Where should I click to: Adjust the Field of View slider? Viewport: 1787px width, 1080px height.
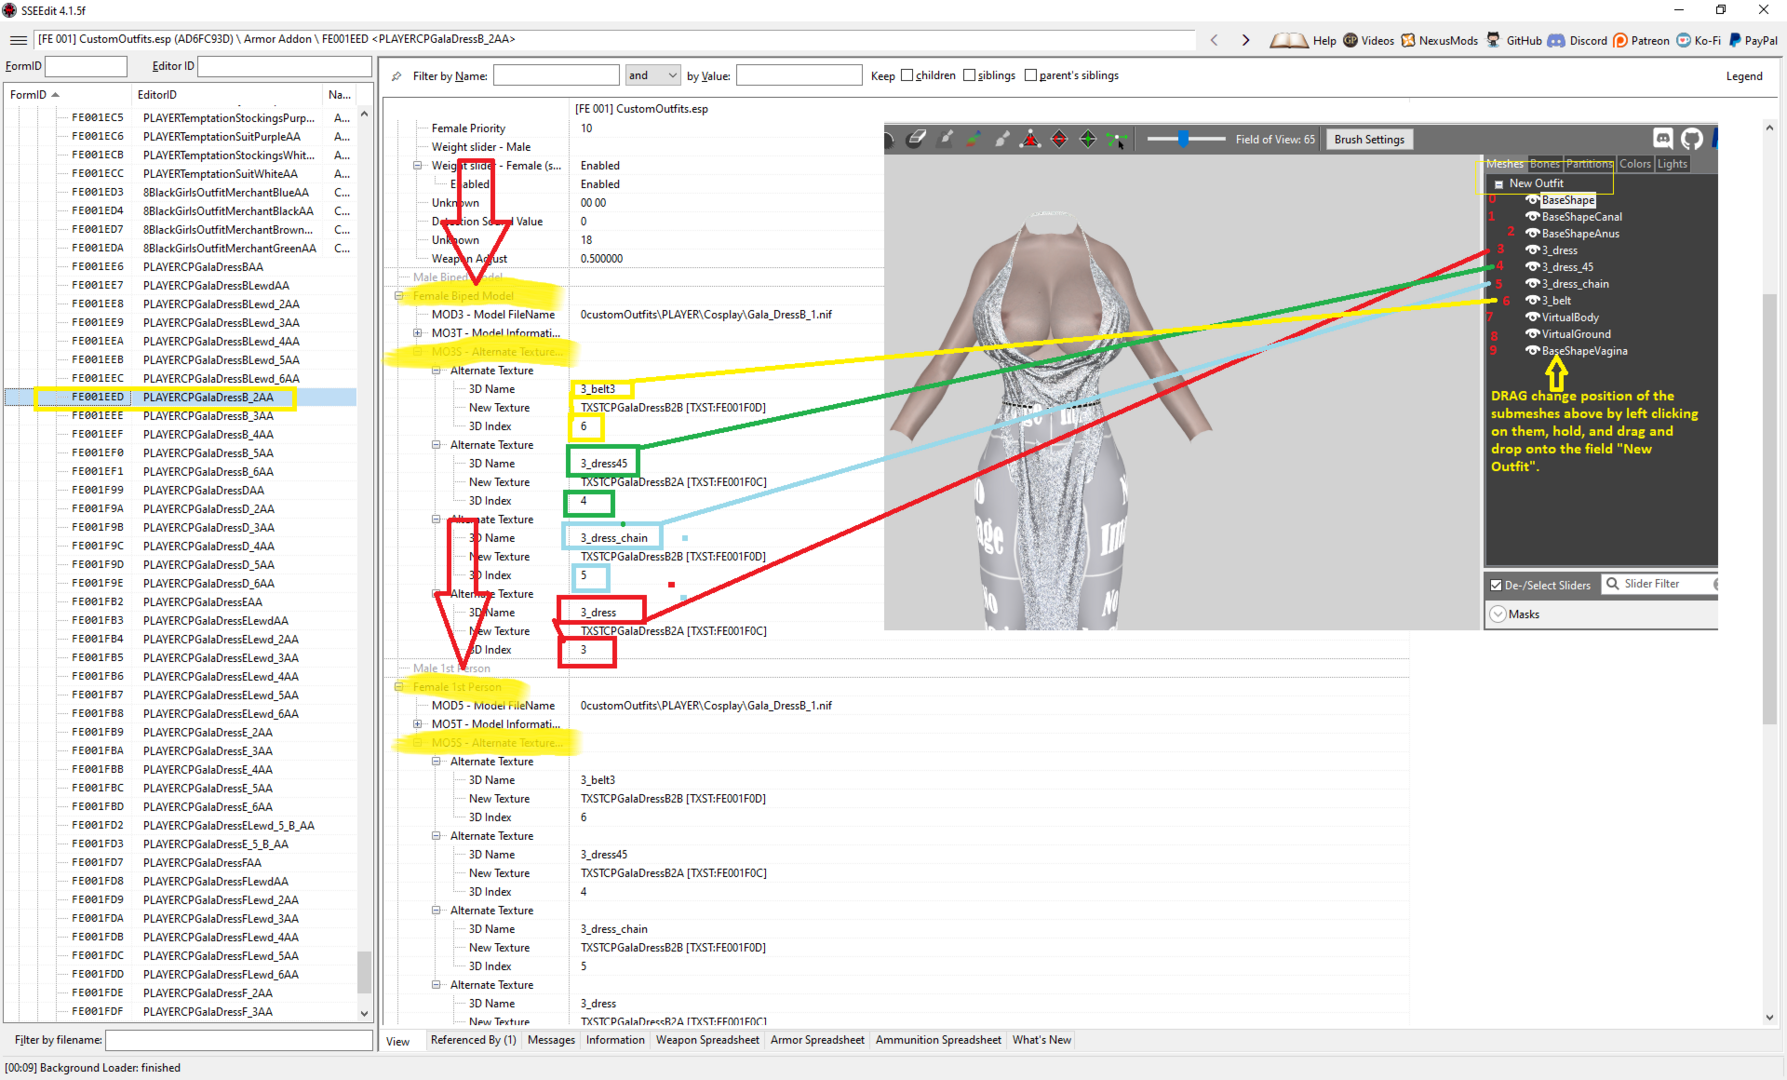[x=1185, y=139]
